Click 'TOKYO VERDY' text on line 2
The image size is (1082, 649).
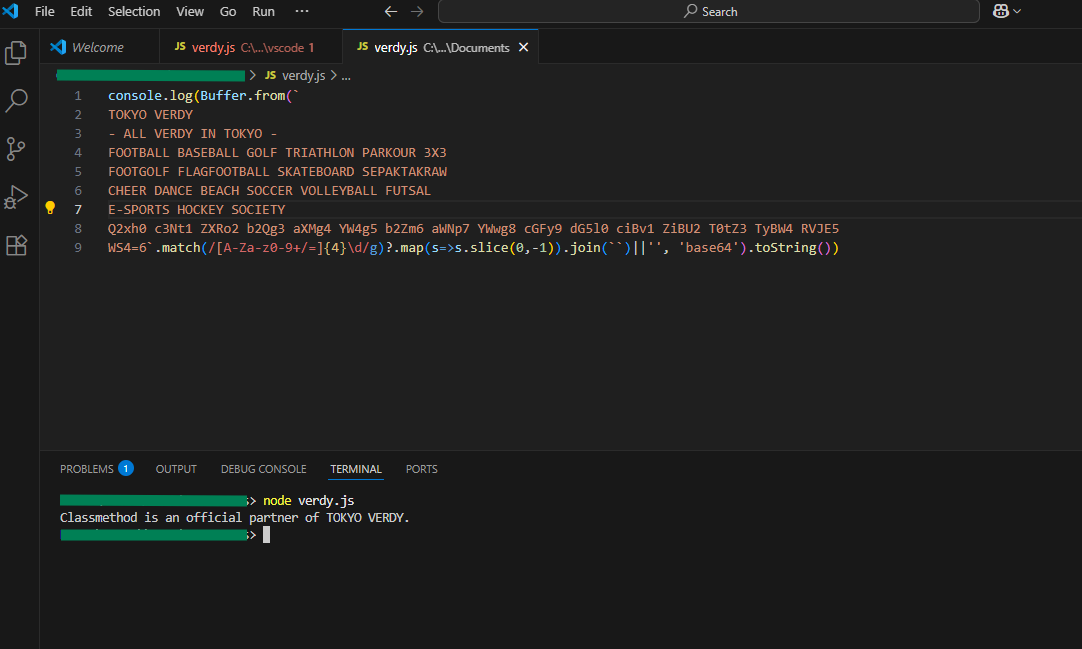[x=150, y=114]
